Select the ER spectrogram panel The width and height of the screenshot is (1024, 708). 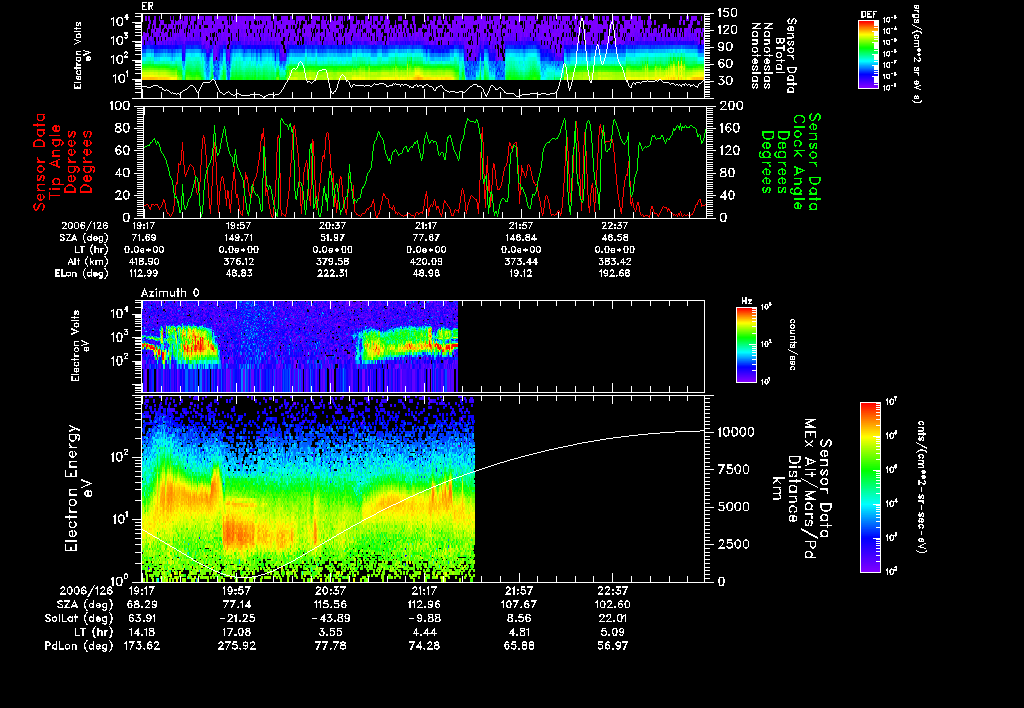pos(423,56)
